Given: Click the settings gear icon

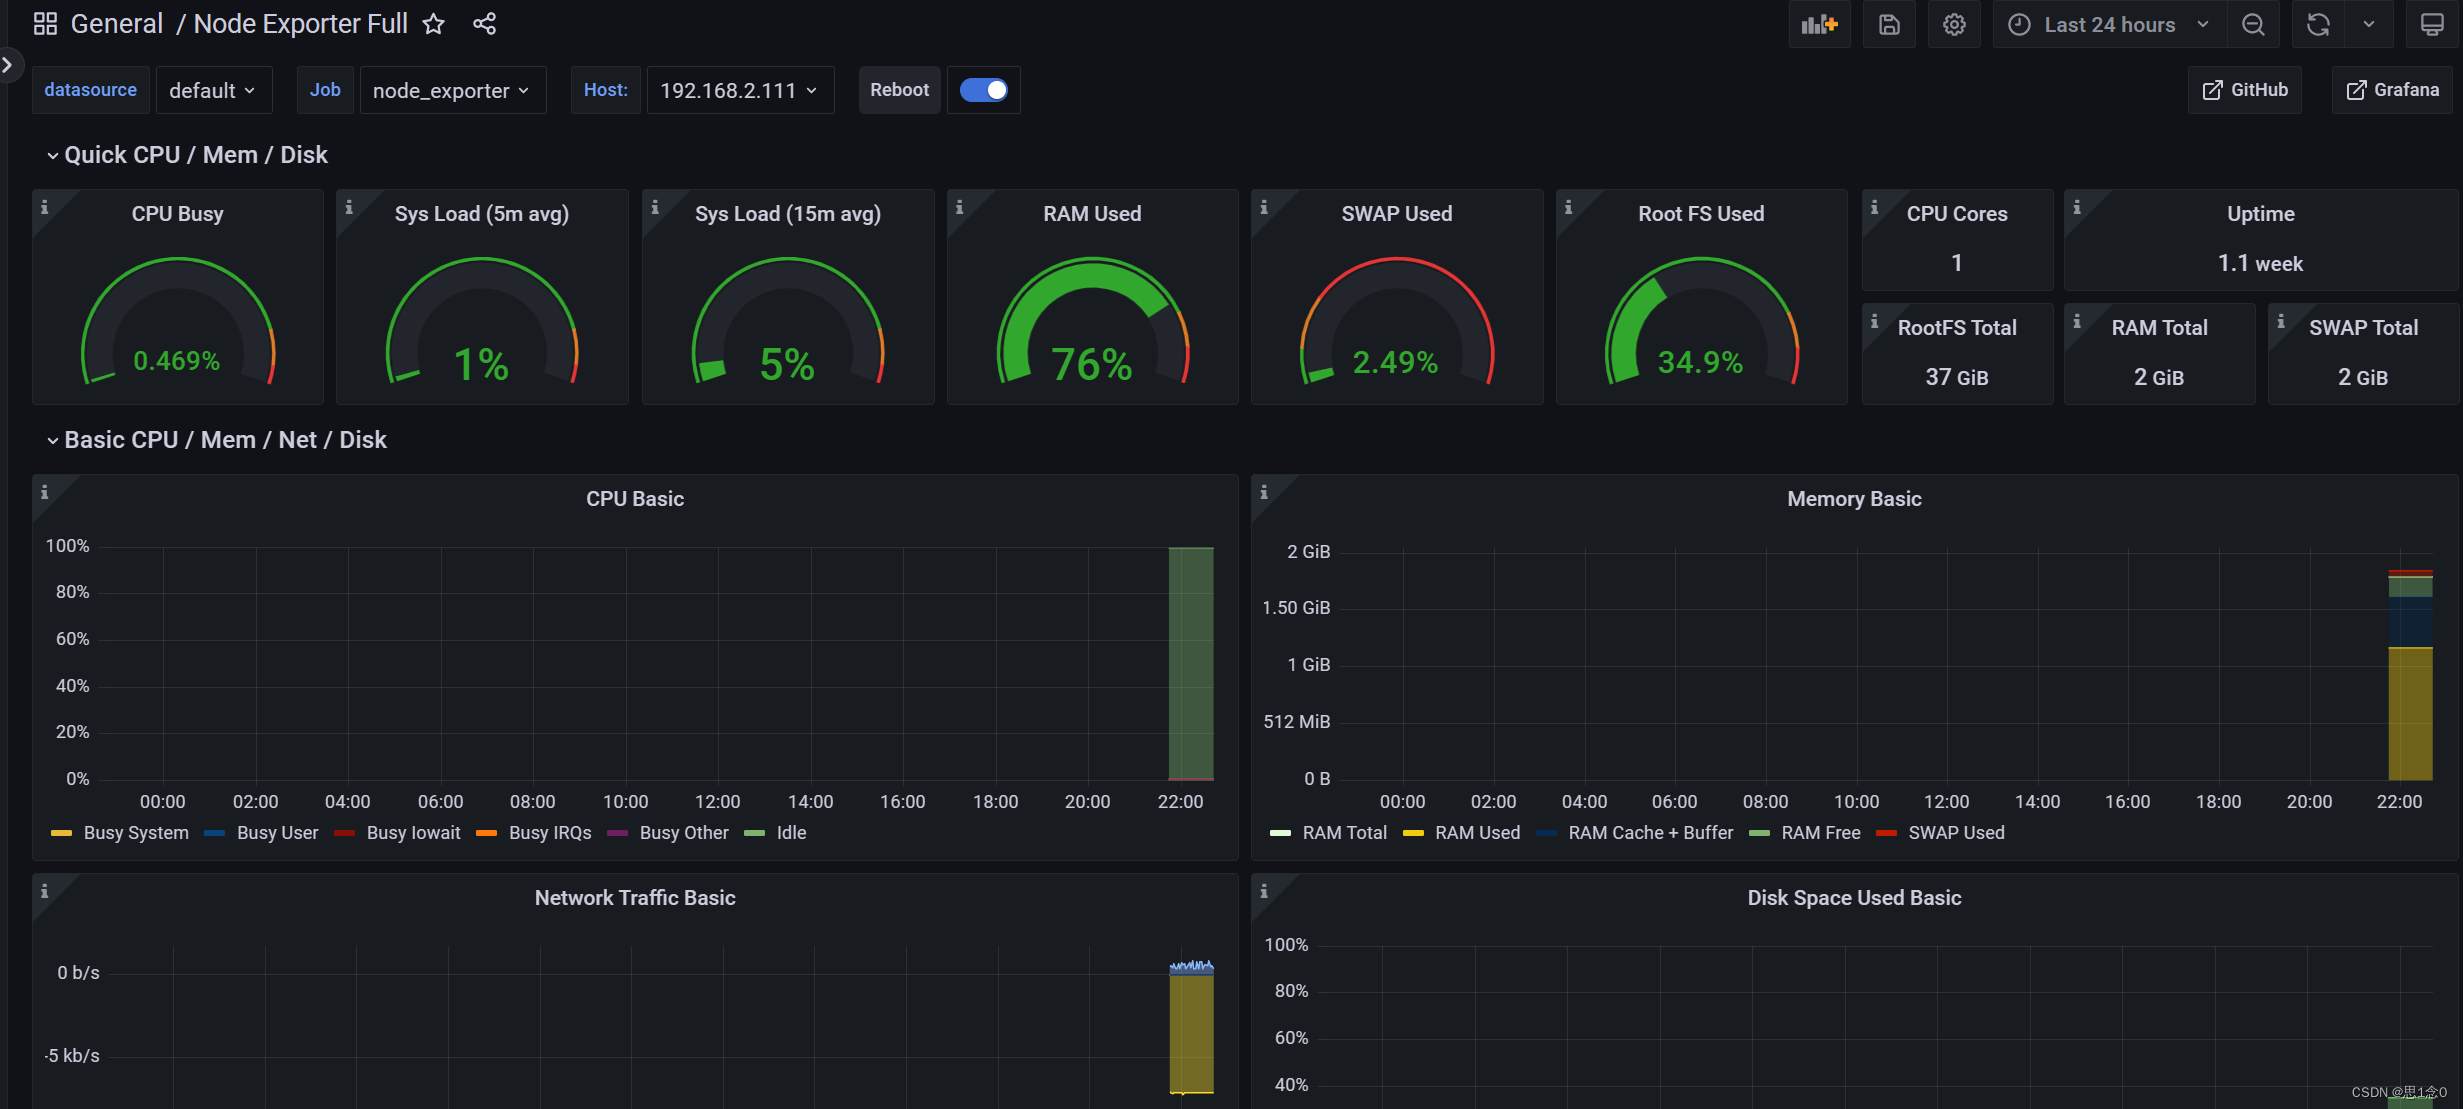Looking at the screenshot, I should [x=1956, y=24].
